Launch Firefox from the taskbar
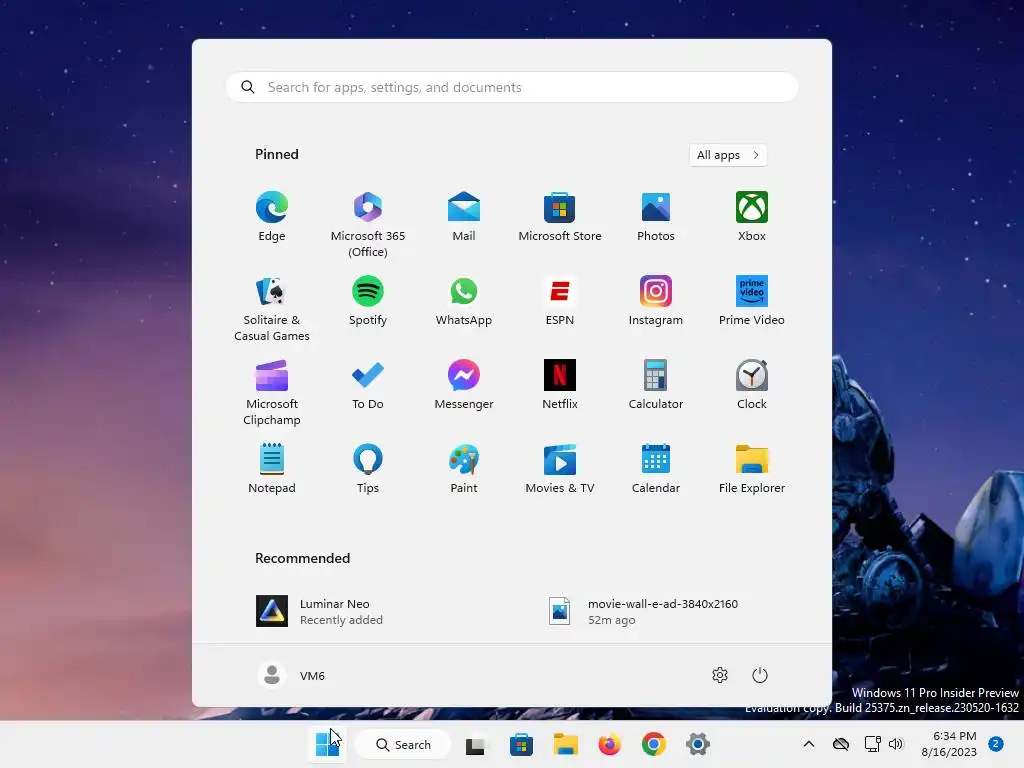 click(610, 744)
